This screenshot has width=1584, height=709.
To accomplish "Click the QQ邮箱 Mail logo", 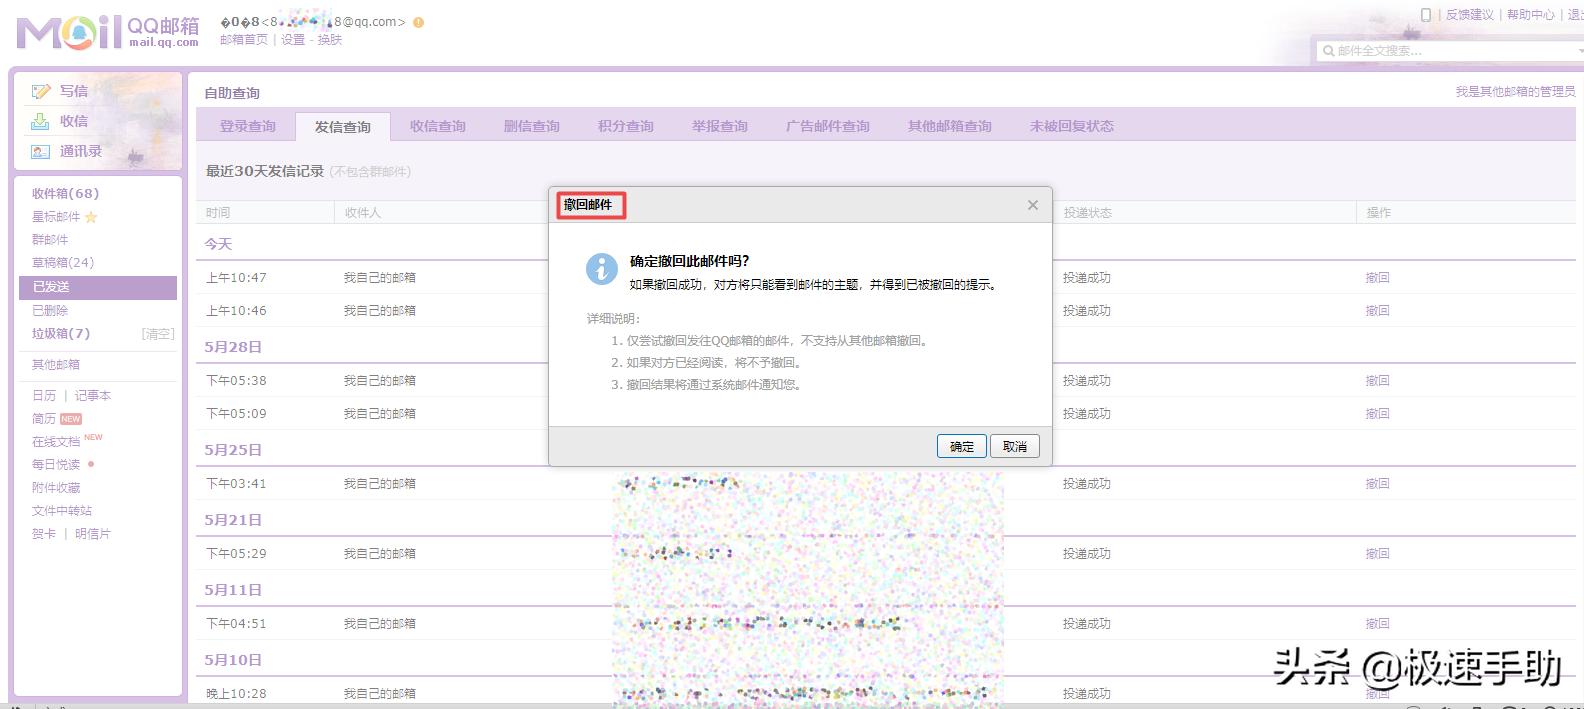I will pyautogui.click(x=108, y=31).
